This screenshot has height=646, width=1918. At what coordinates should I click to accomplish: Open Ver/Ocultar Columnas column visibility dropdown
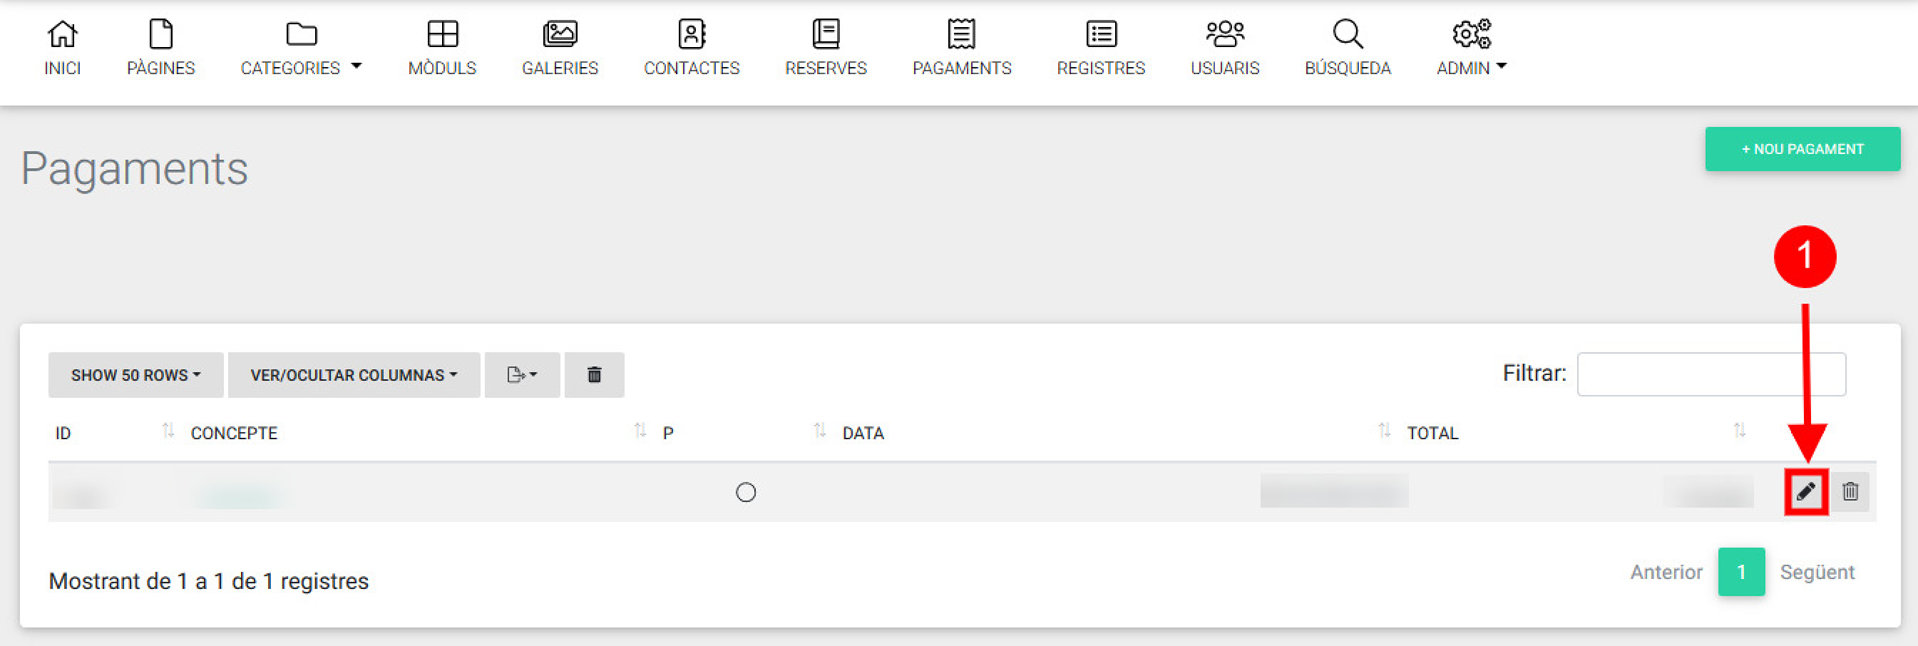(353, 375)
